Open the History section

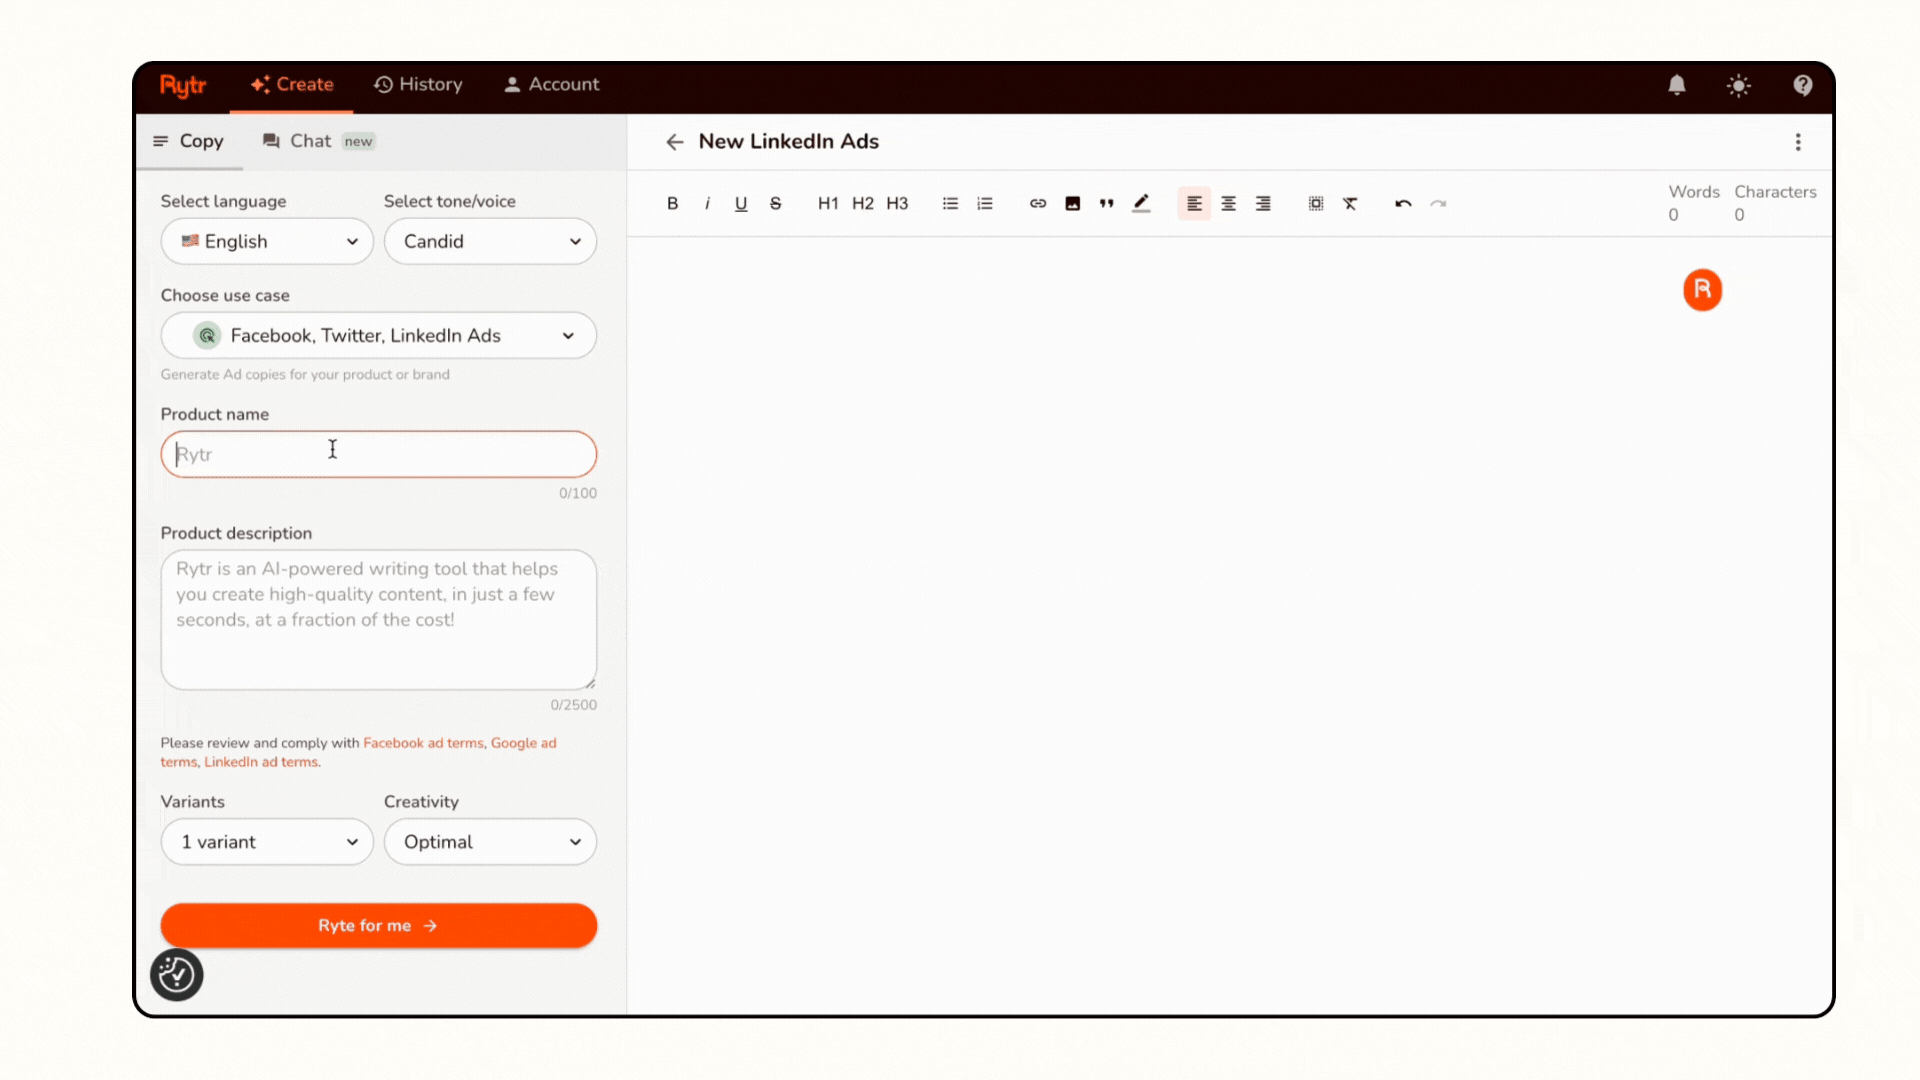click(x=418, y=84)
